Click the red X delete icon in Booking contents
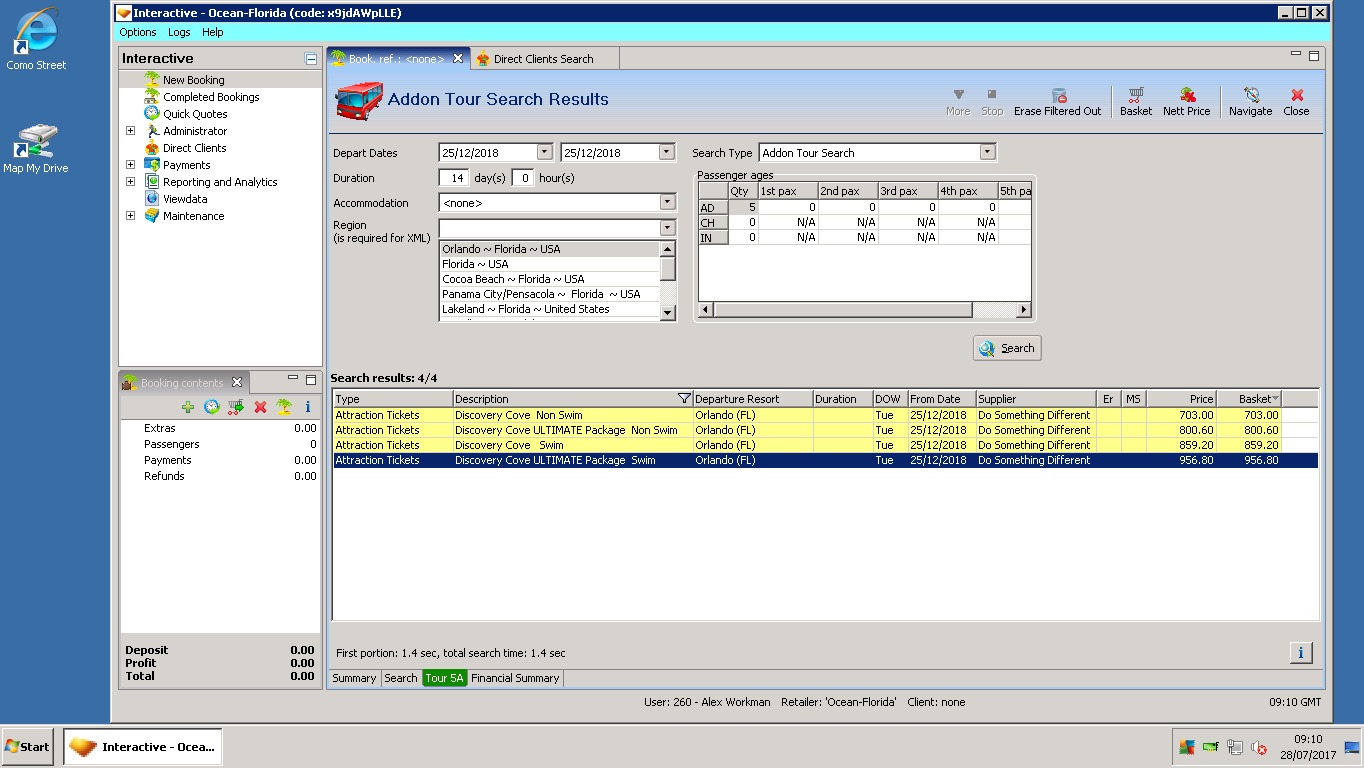This screenshot has height=768, width=1364. 260,407
